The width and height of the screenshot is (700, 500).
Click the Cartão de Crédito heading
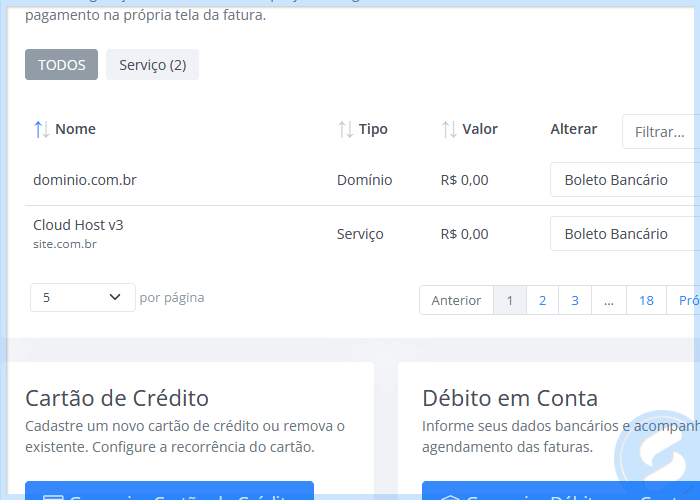(x=117, y=398)
